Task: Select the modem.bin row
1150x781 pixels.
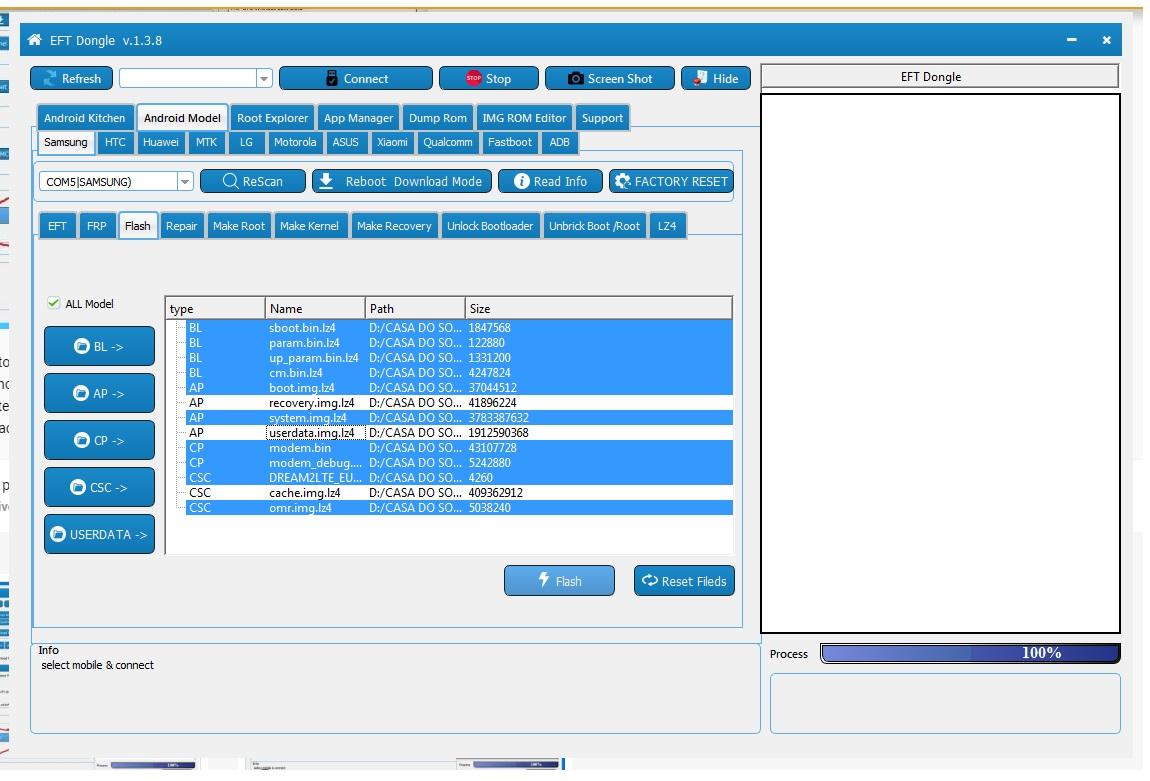Action: click(x=459, y=448)
